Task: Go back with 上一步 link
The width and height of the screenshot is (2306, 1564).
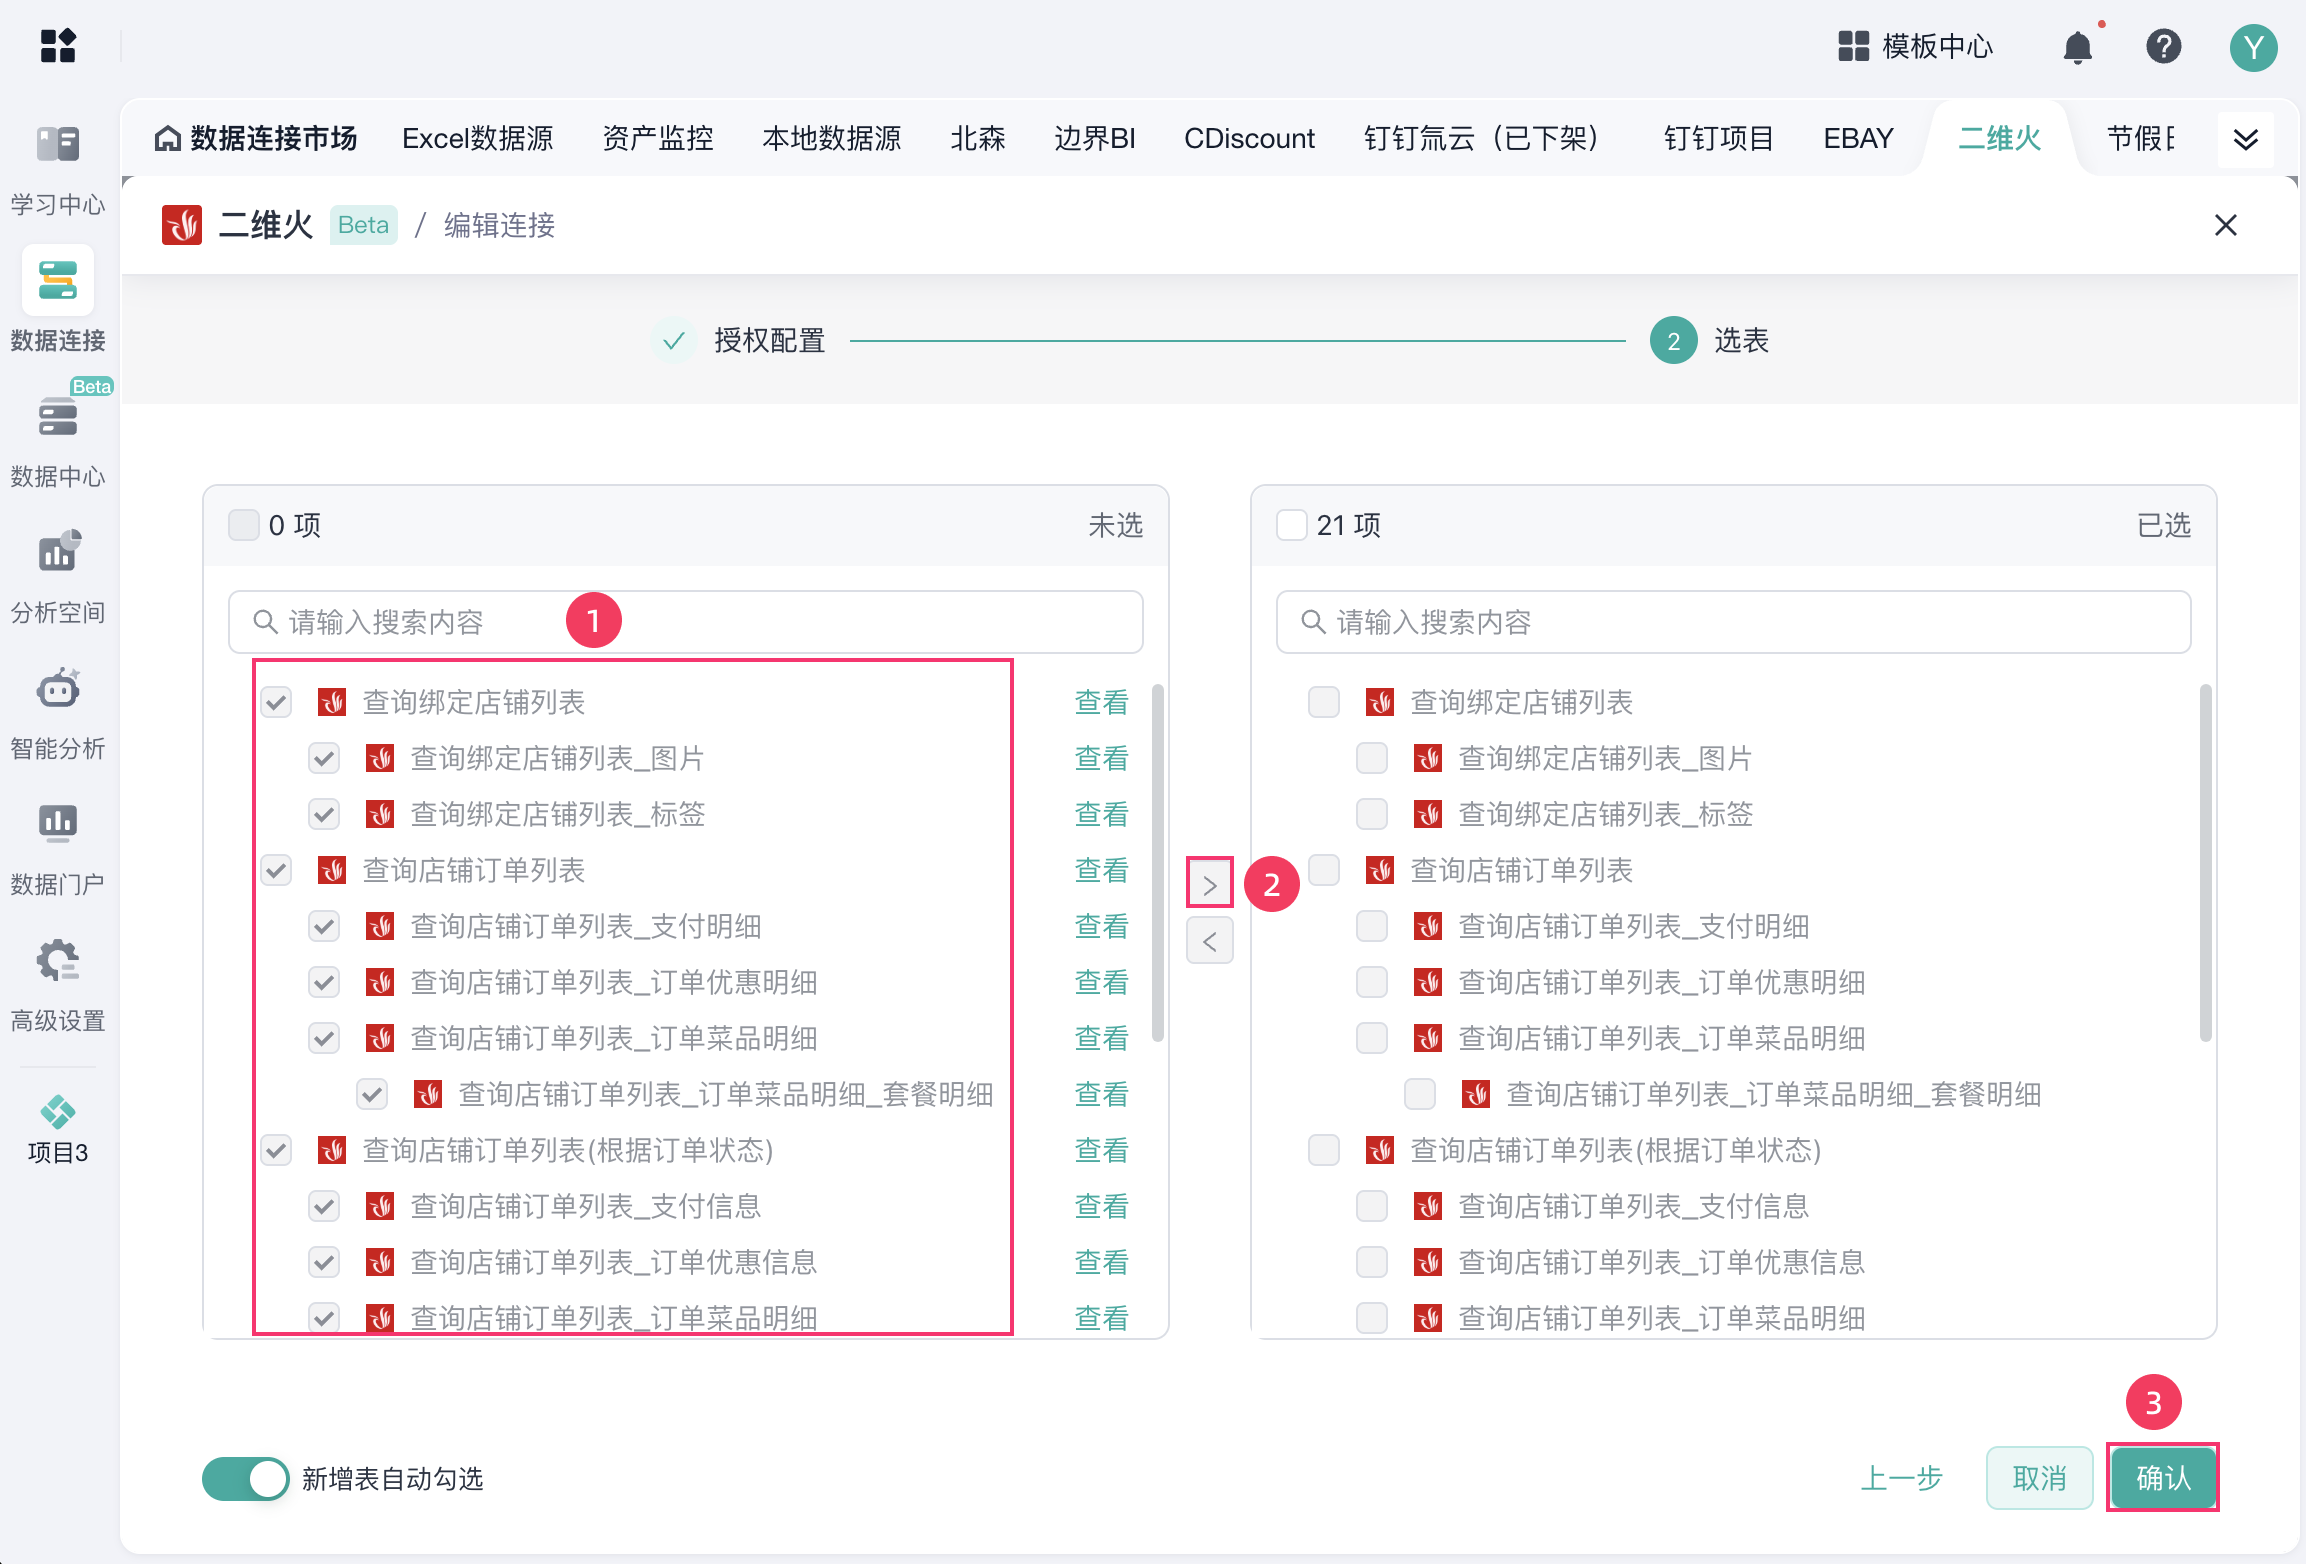Action: [x=1902, y=1478]
